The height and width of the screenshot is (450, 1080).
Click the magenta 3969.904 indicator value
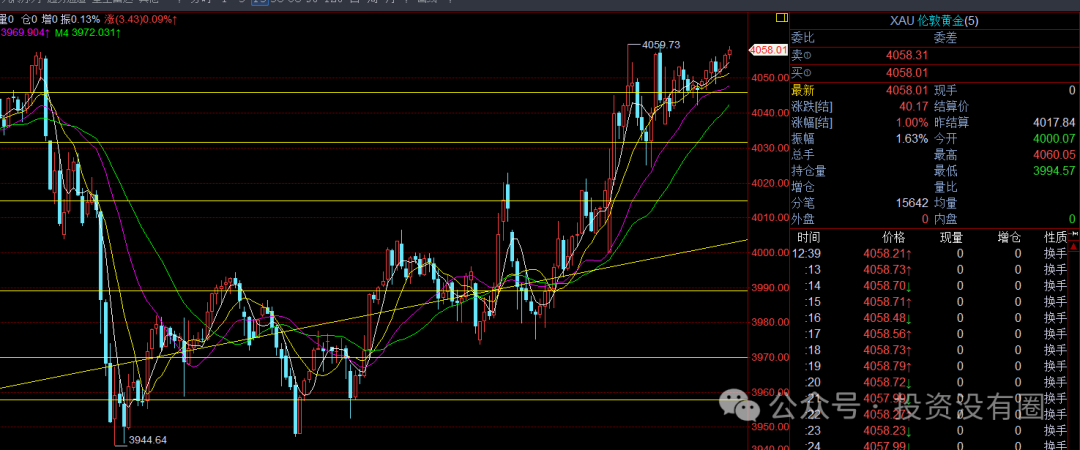click(25, 32)
